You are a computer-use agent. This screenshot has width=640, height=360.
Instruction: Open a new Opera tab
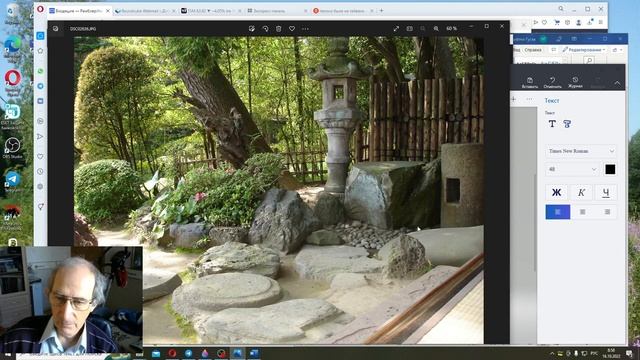[x=382, y=11]
